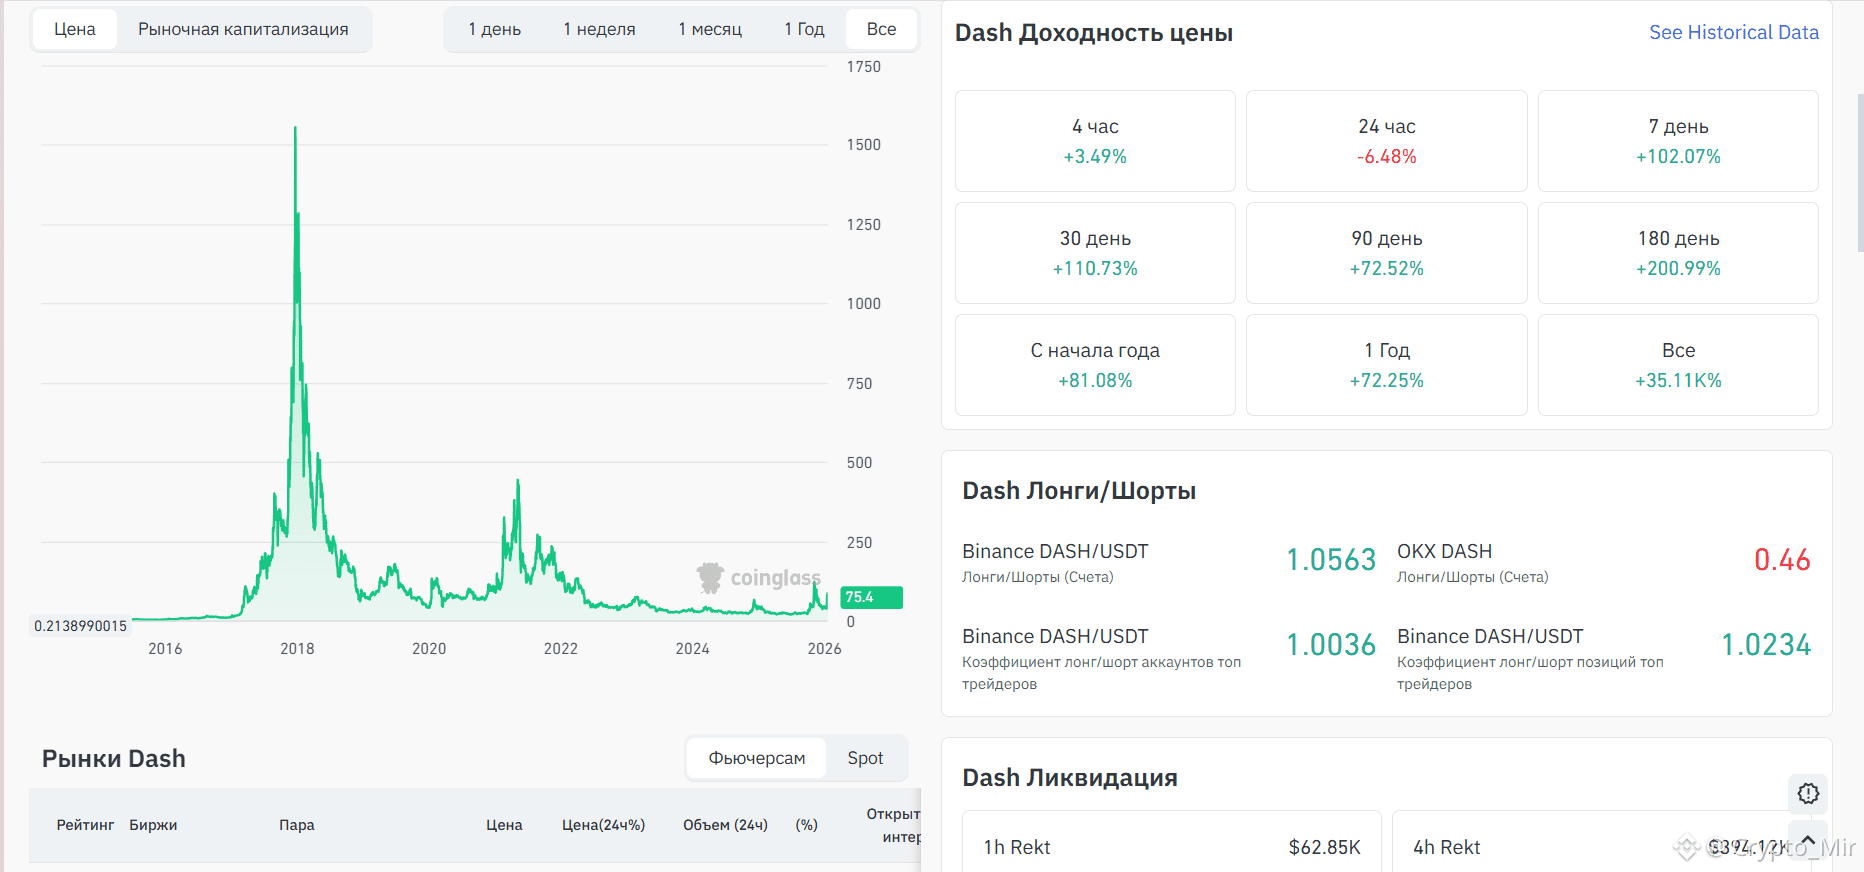Click the 7 день +102.07% return card
This screenshot has width=1864, height=872.
[1678, 141]
